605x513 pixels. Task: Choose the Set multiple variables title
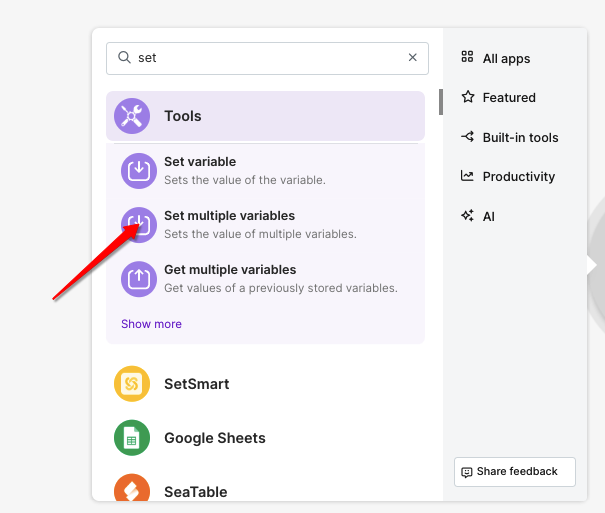(x=229, y=216)
